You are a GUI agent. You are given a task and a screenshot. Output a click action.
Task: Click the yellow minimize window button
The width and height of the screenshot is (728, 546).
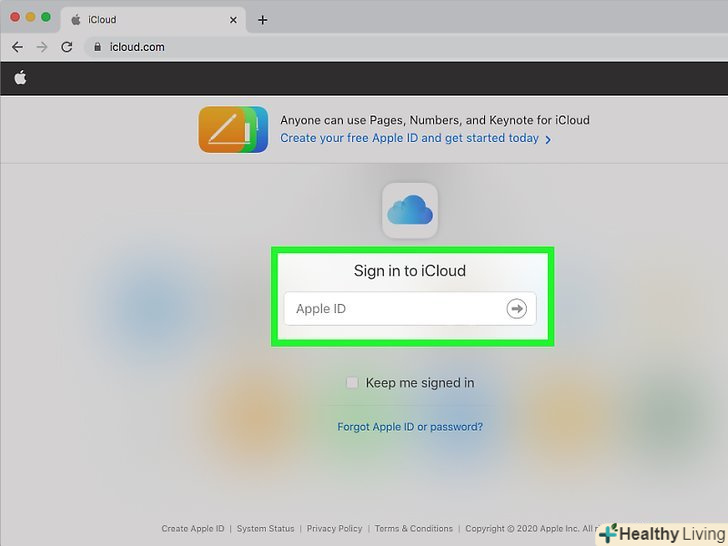(x=30, y=17)
